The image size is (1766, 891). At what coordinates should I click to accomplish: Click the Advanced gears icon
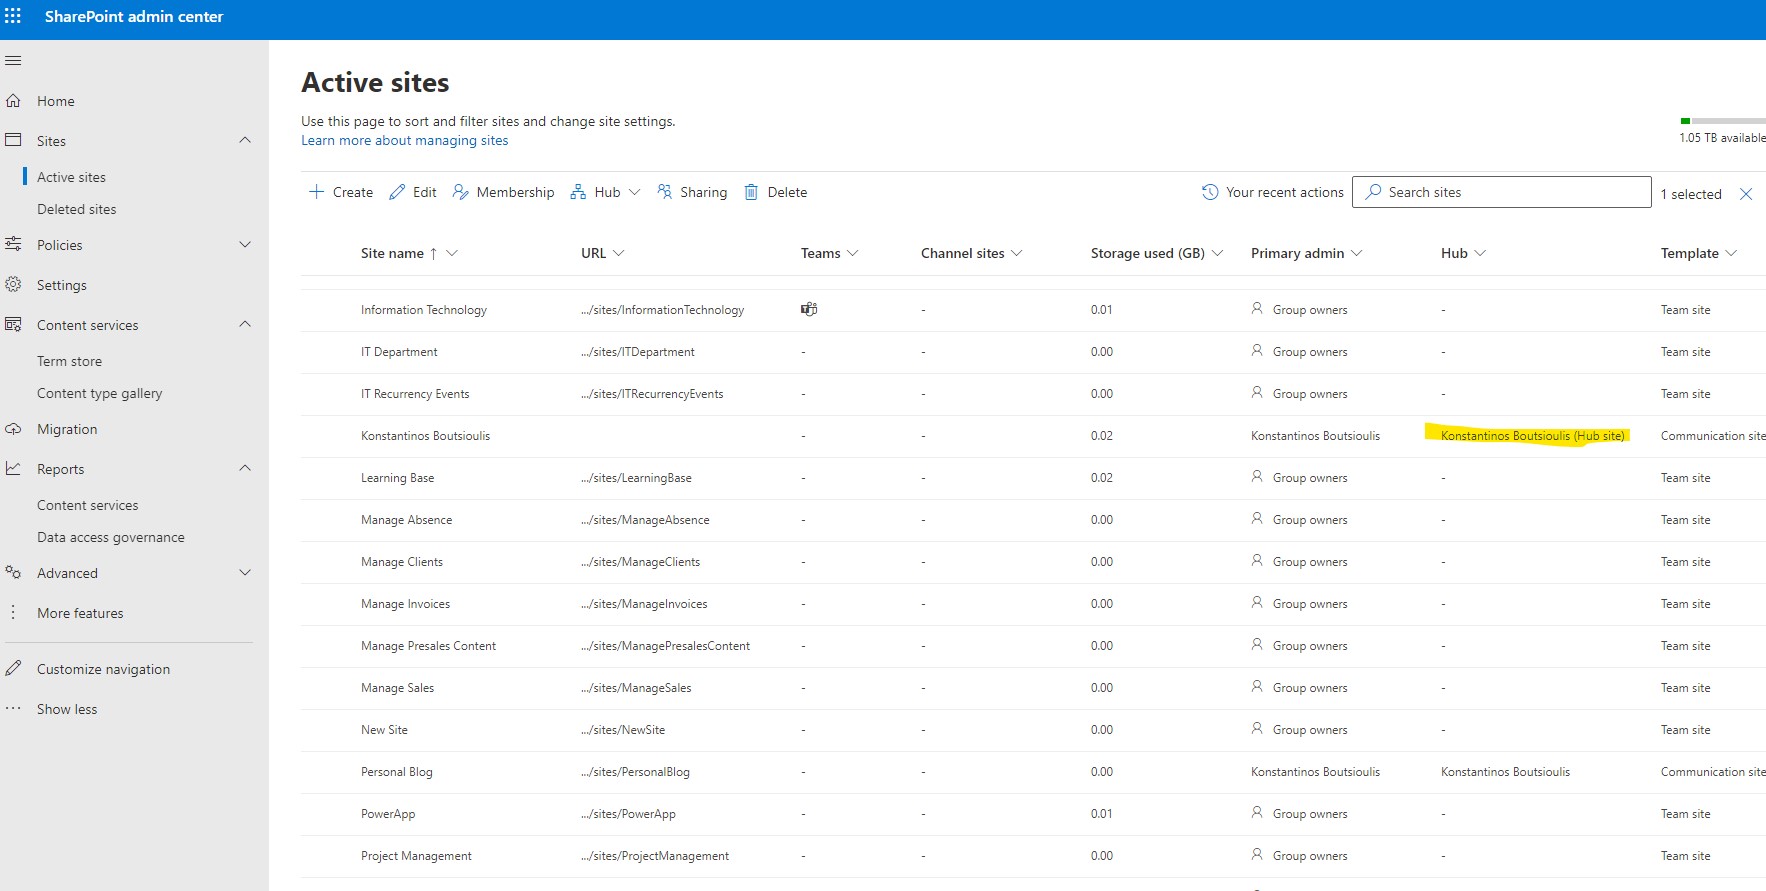(13, 572)
